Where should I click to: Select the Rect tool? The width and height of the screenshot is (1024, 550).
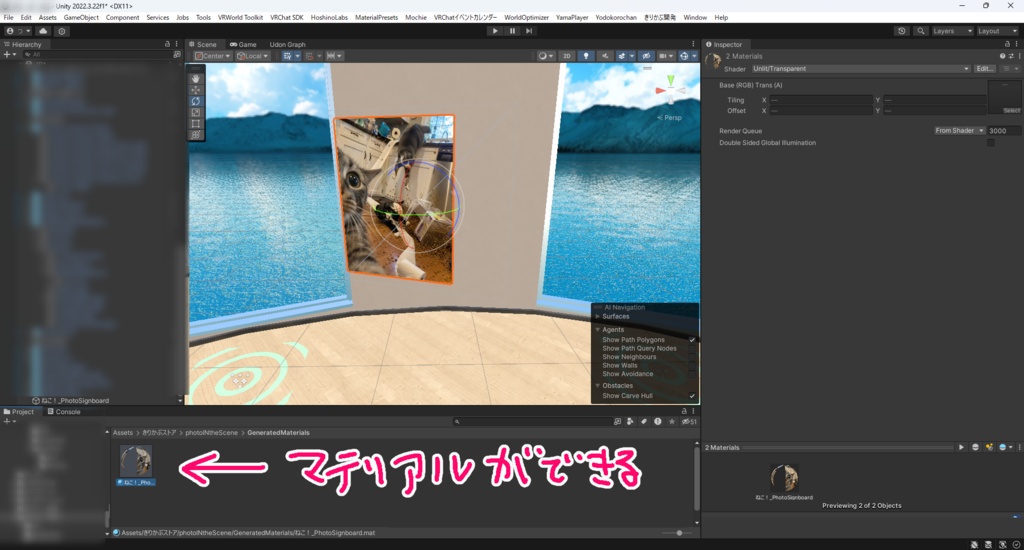click(x=195, y=123)
